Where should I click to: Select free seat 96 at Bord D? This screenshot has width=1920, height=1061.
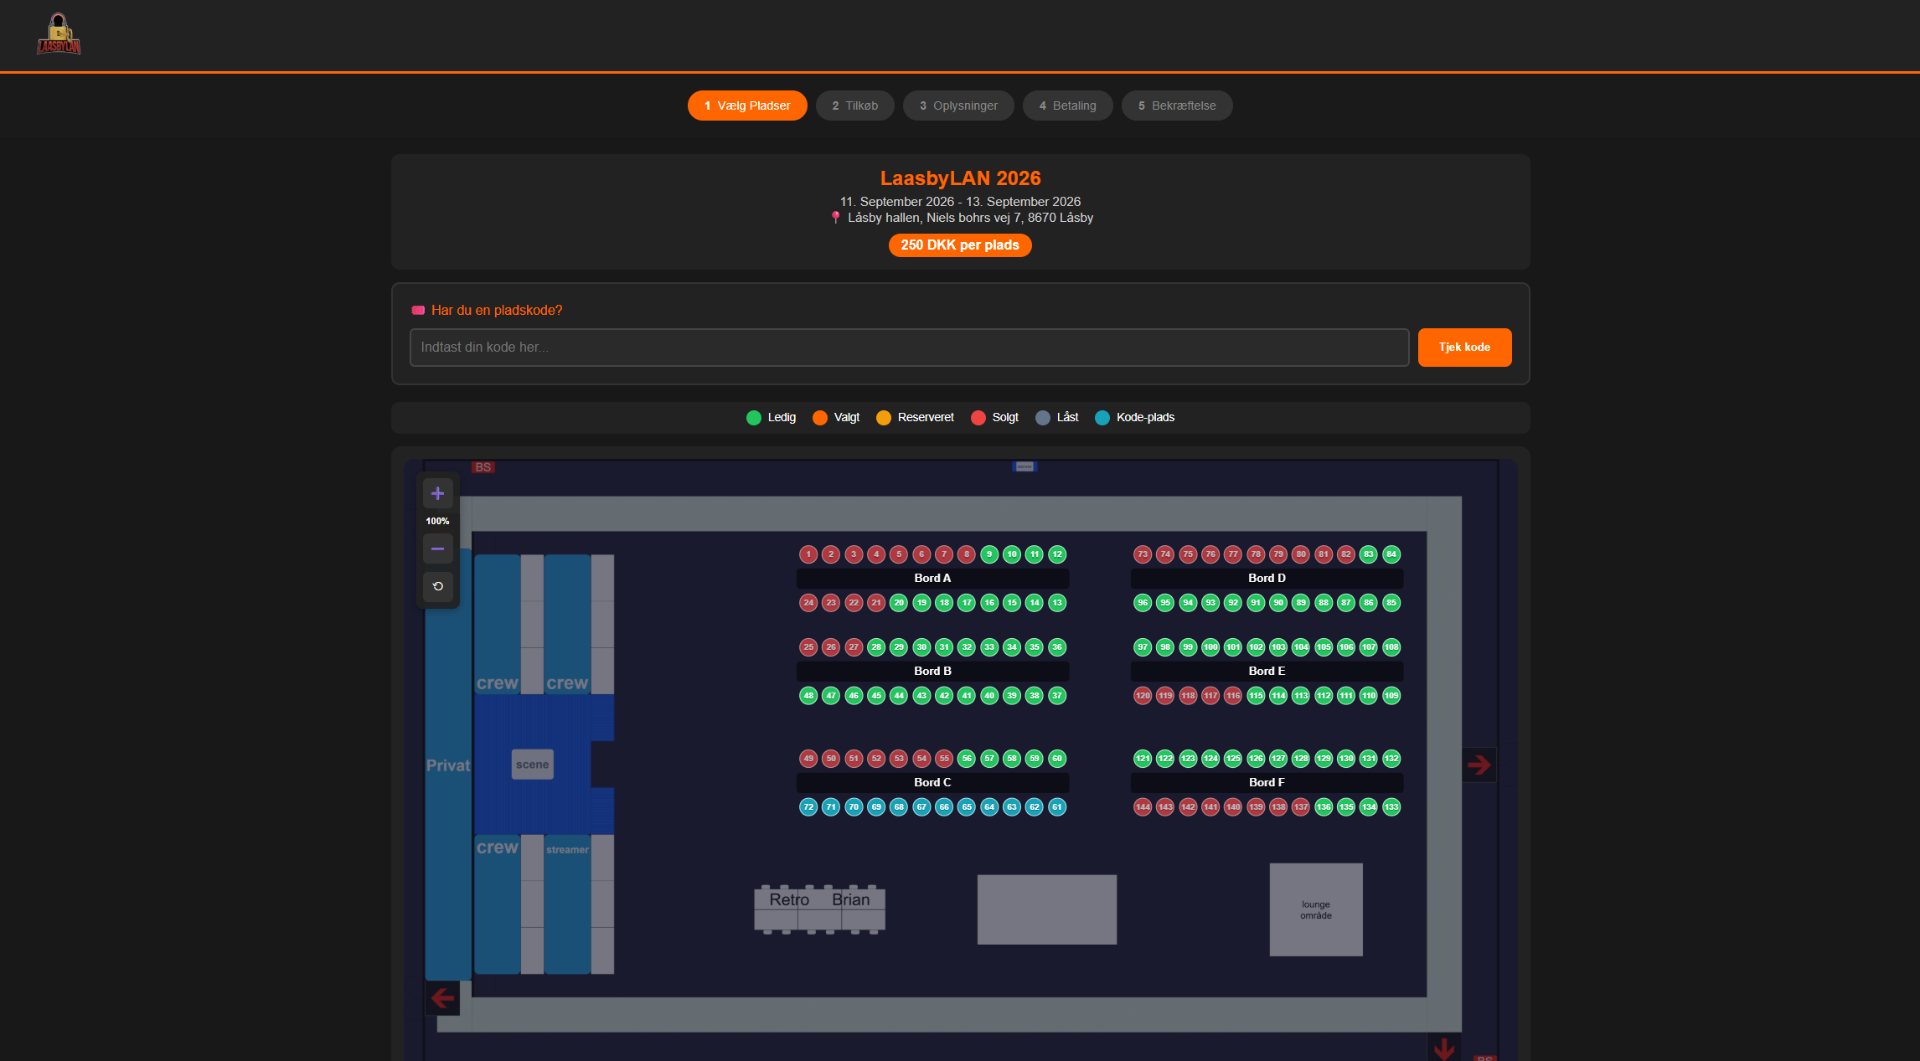1142,602
